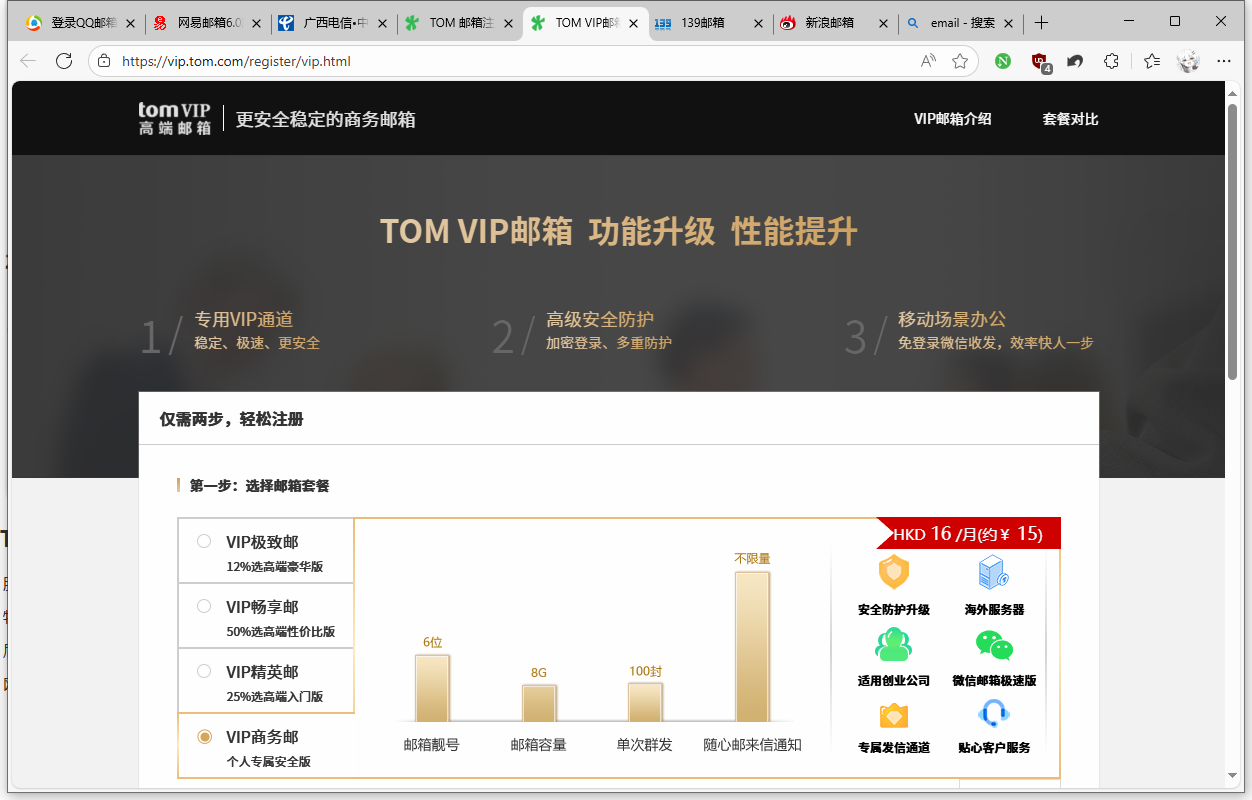Viewport: 1252px width, 800px height.
Task: Click the customer service headset icon
Action: pyautogui.click(x=993, y=714)
